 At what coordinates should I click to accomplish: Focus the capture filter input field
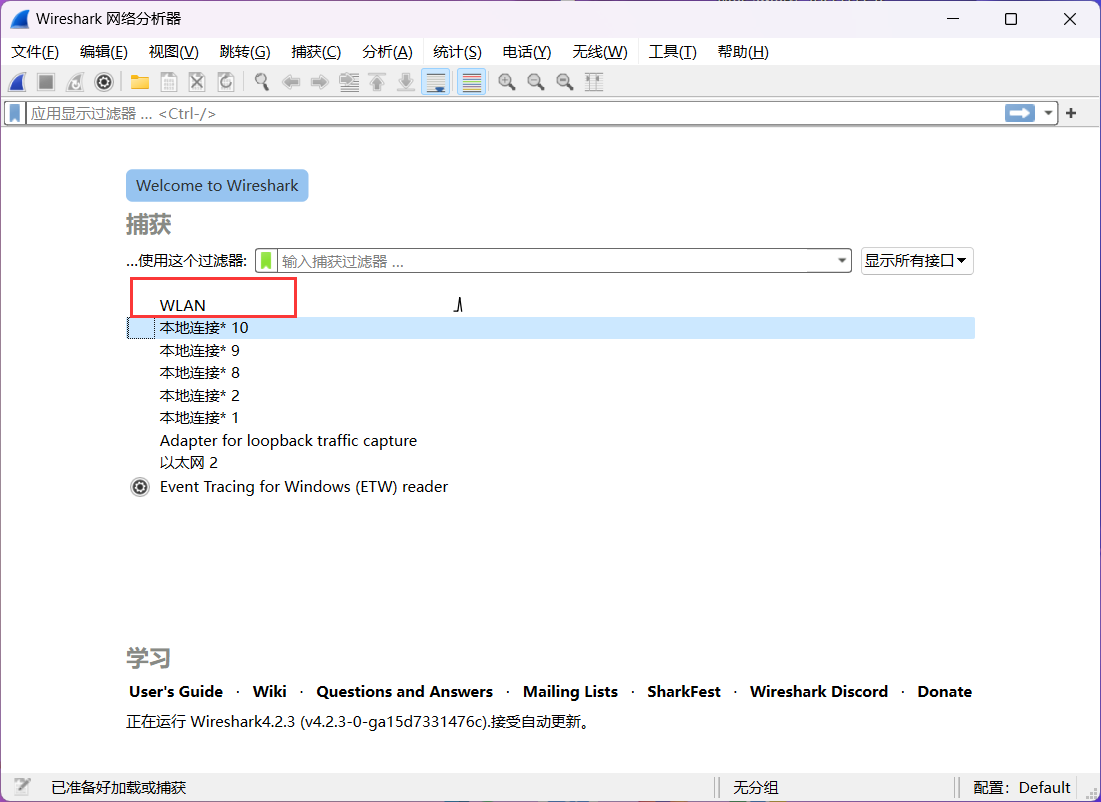[x=555, y=261]
